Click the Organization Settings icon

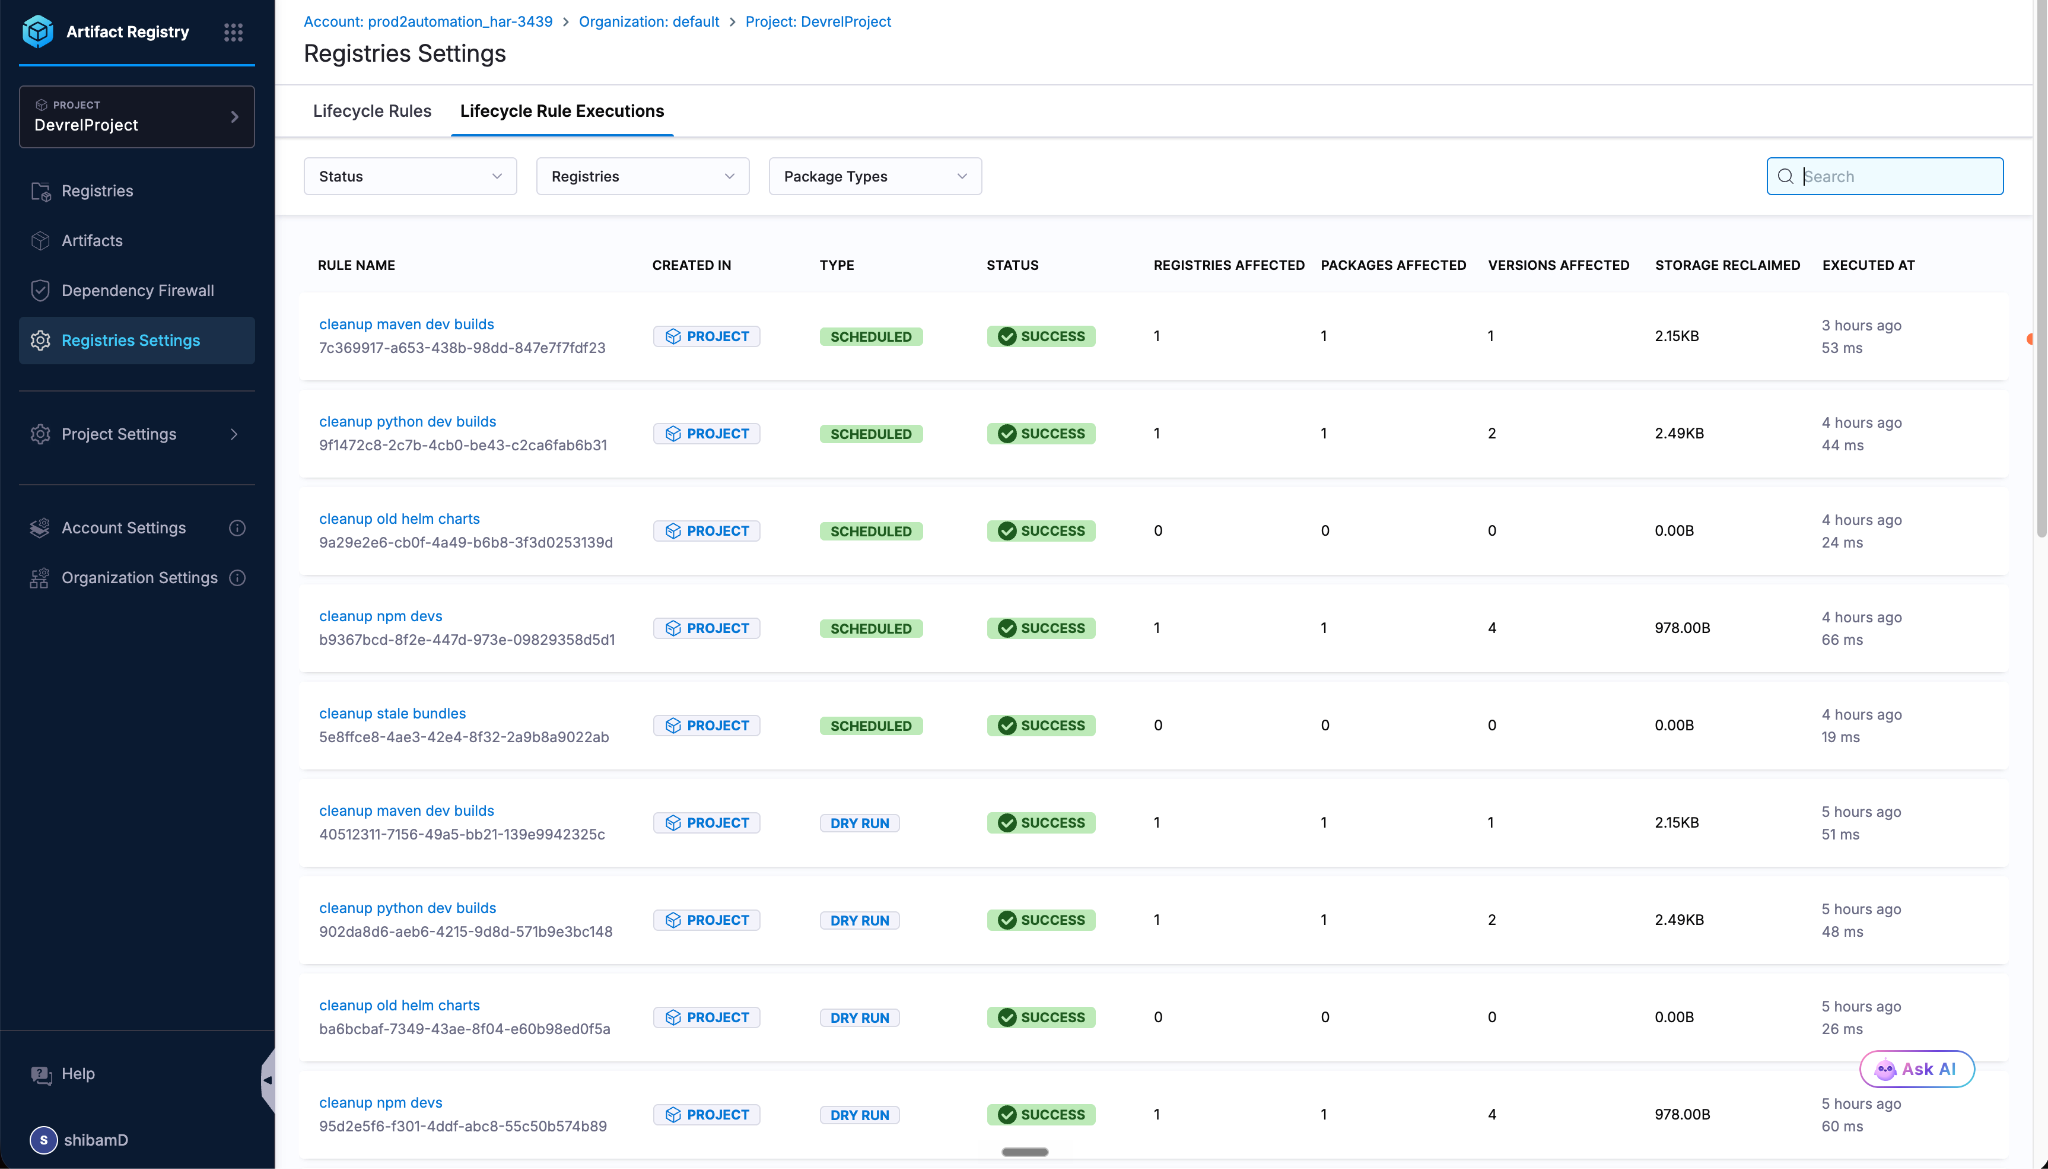(x=41, y=578)
